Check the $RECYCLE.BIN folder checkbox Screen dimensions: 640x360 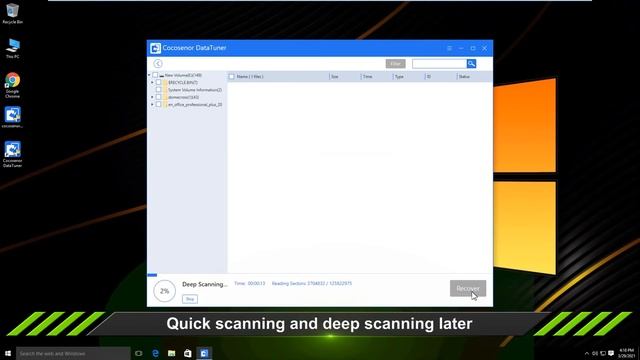point(158,82)
